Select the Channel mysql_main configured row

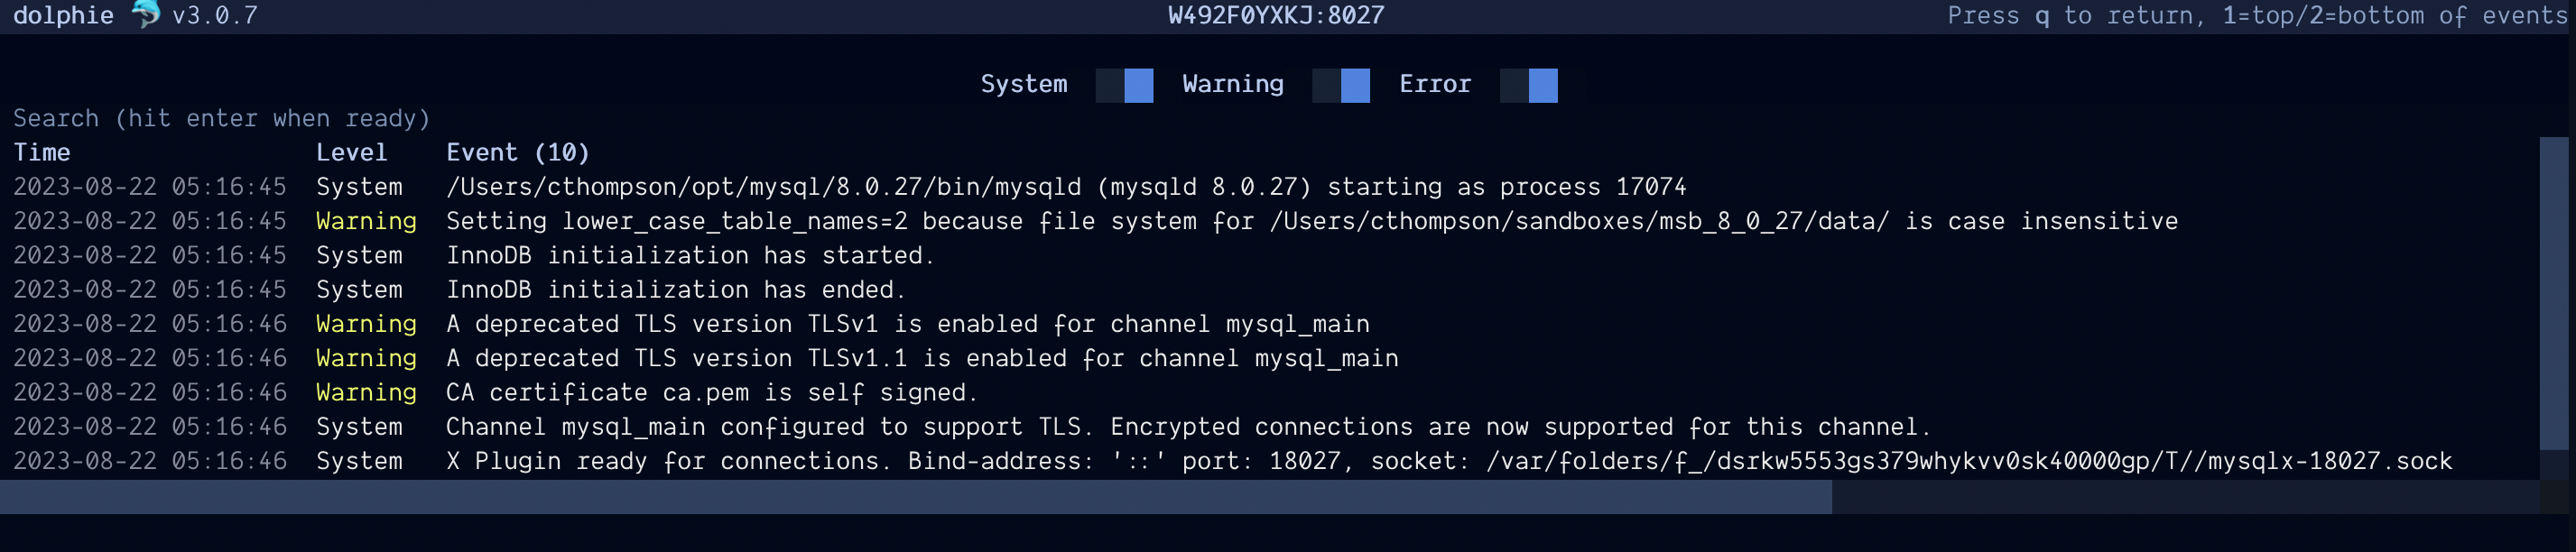[x=1270, y=427]
